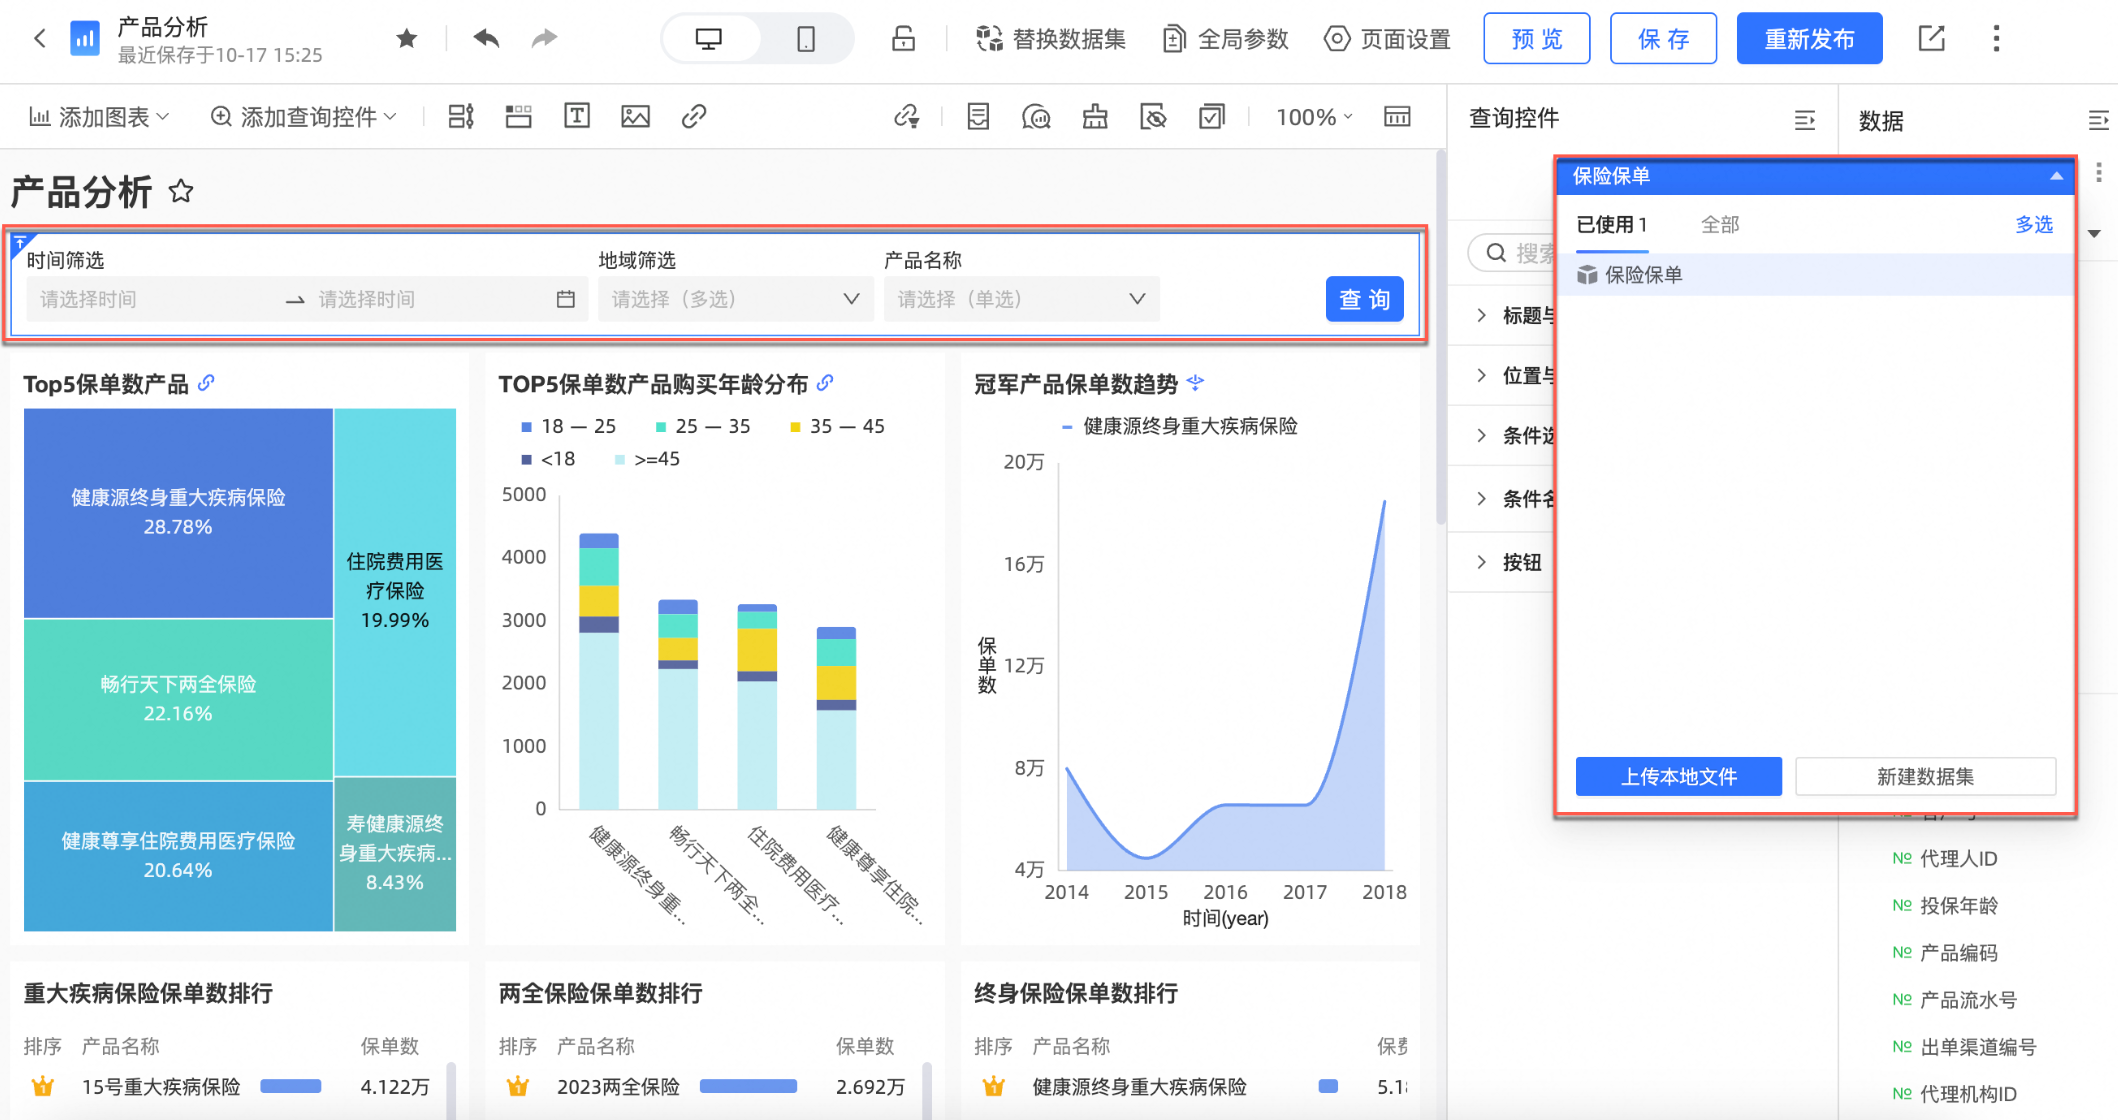Toggle the 25 — 35 legend item
The width and height of the screenshot is (2118, 1120).
pos(702,427)
